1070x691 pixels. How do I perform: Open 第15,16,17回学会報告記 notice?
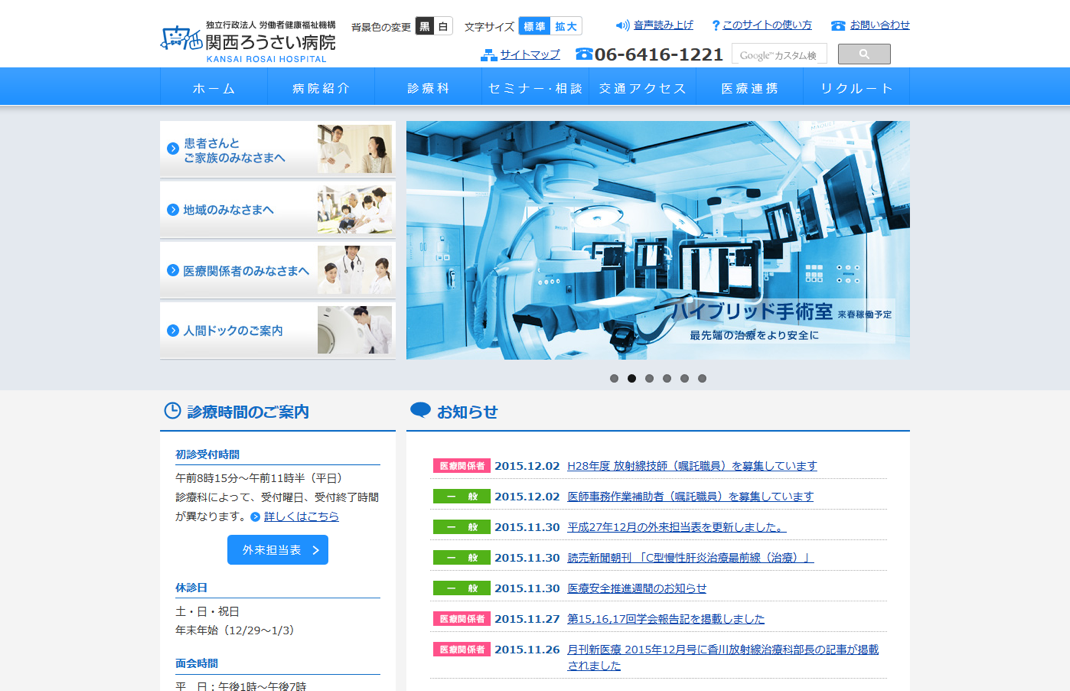click(x=666, y=619)
